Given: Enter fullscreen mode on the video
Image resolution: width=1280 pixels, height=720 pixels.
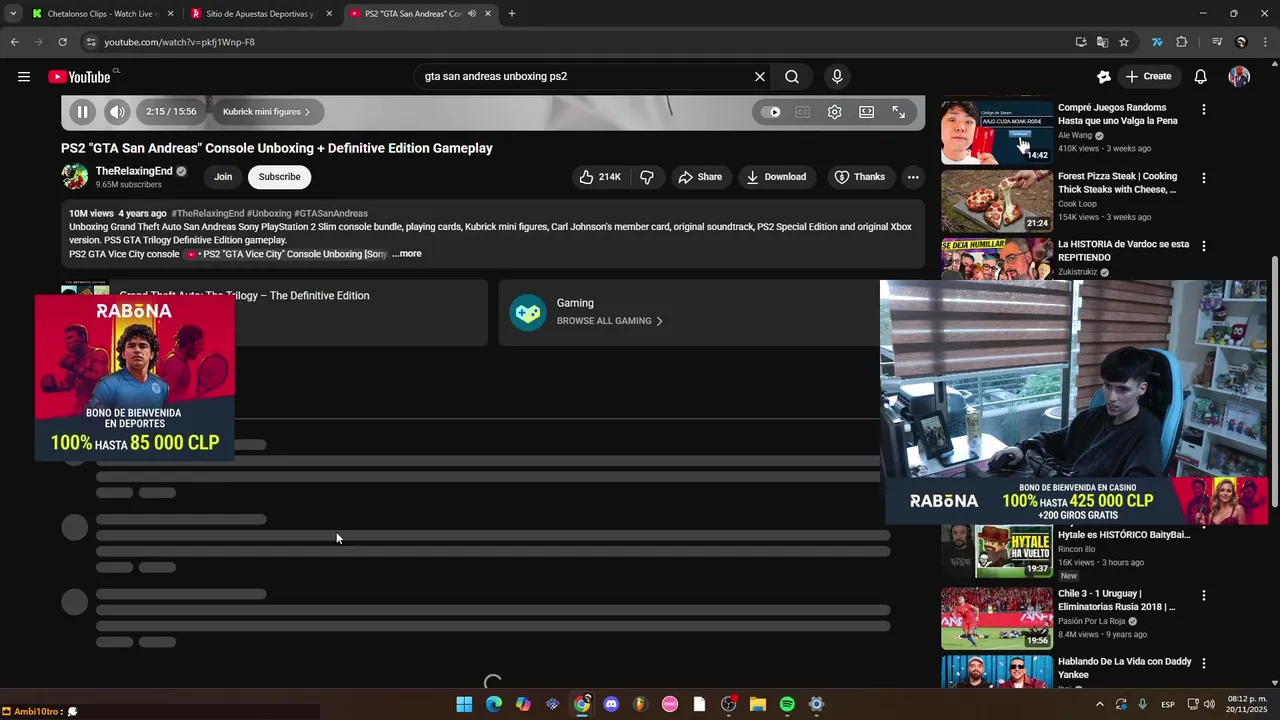Looking at the screenshot, I should (898, 112).
